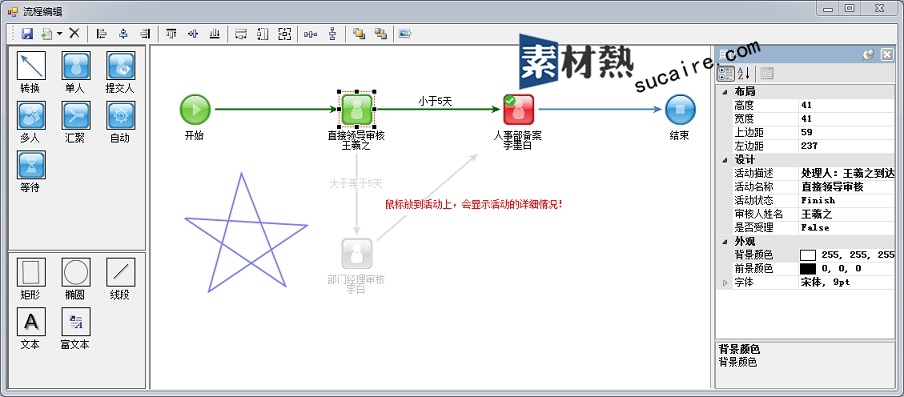Toggle categorized view in property grid
This screenshot has width=904, height=397.
click(726, 73)
